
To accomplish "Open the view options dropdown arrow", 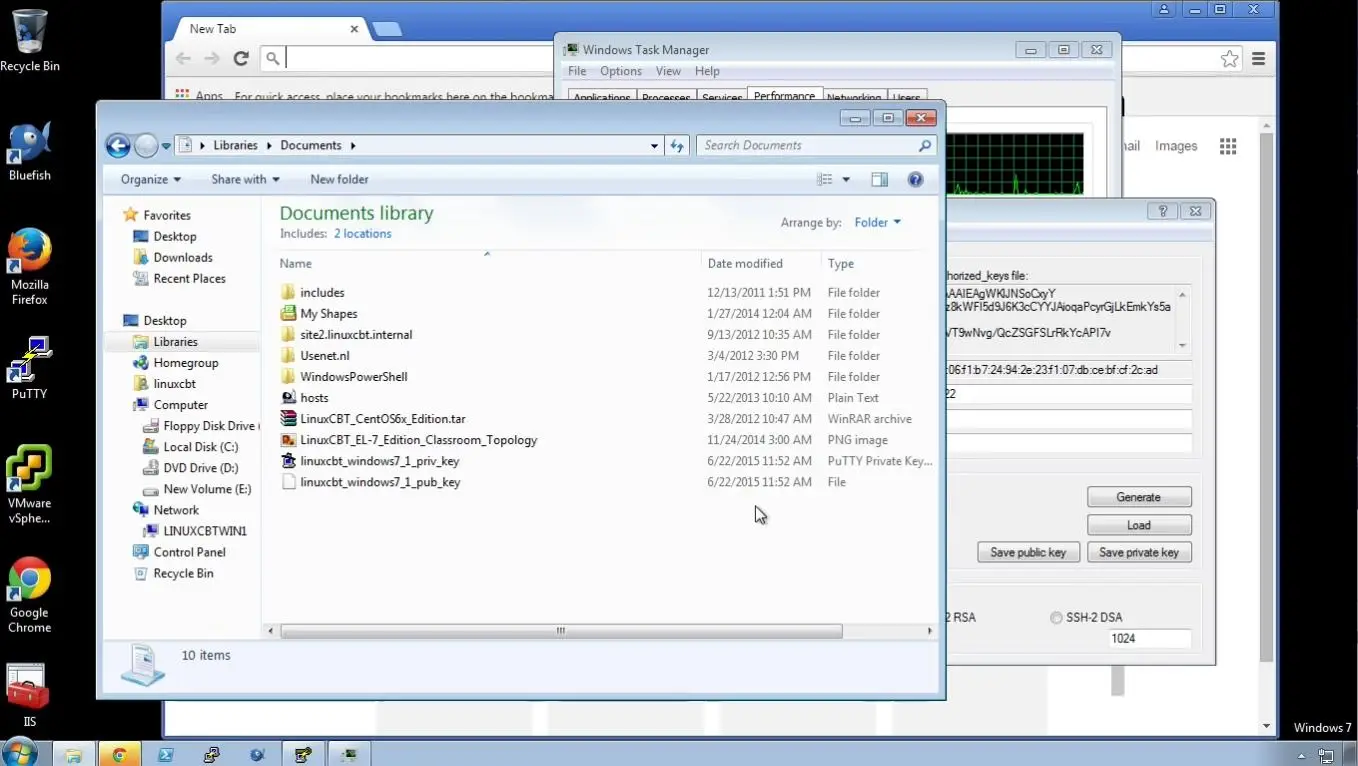I will pos(846,180).
